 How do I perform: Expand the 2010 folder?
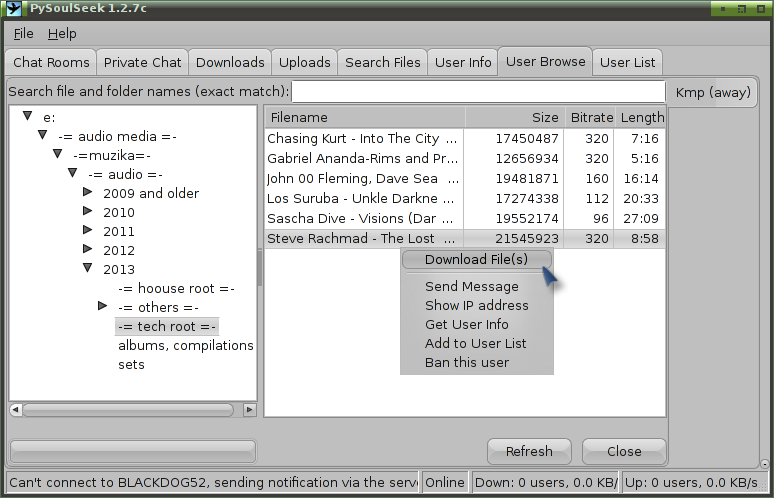pyautogui.click(x=87, y=211)
